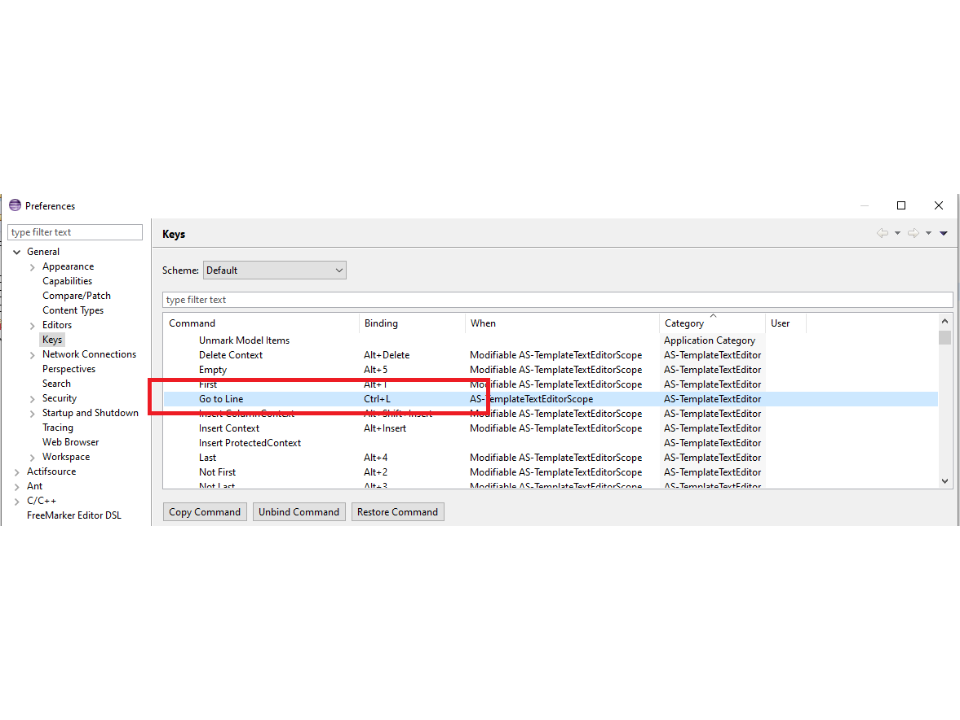Click the Eclipse Preferences window icon
The image size is (960, 720).
pos(15,206)
